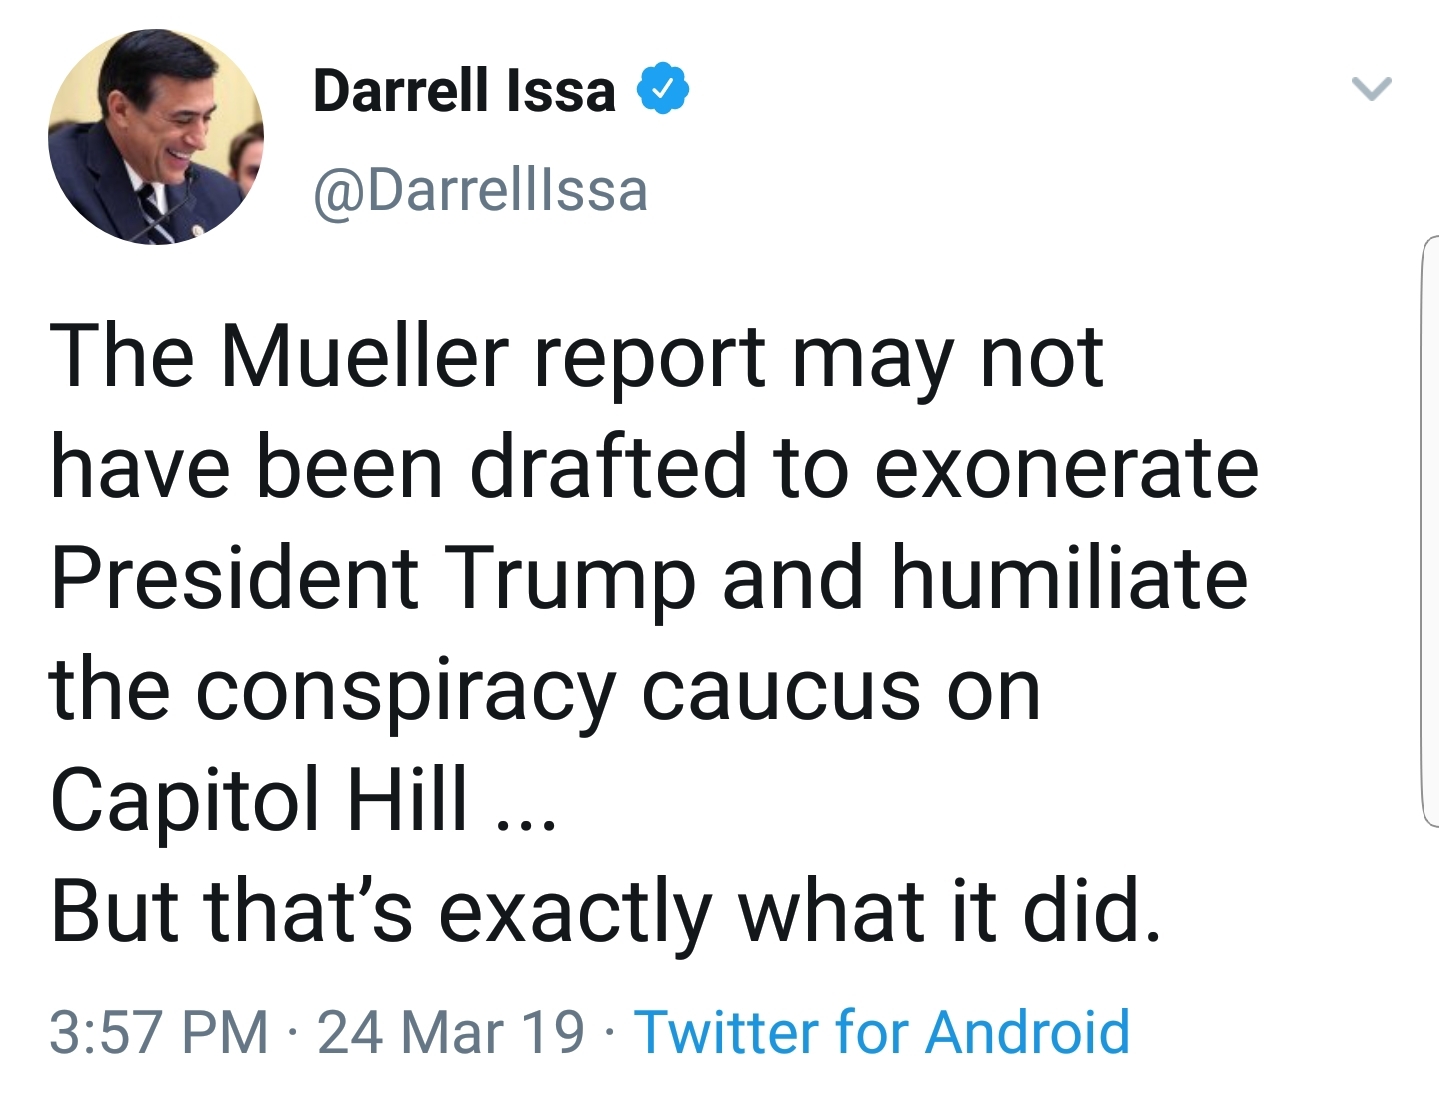This screenshot has height=1111, width=1439.
Task: Click the 24 Mar 19 date
Action: [x=450, y=1032]
